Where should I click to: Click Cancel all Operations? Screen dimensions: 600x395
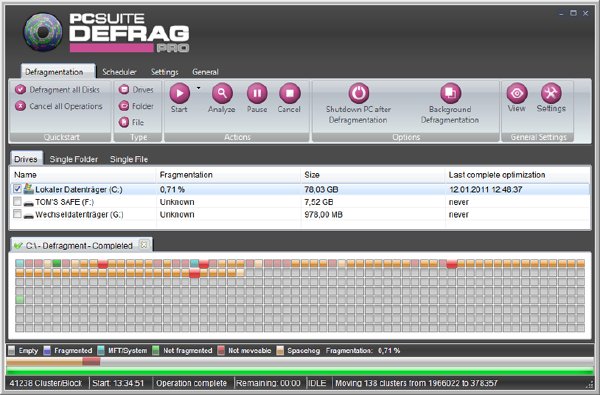[59, 106]
